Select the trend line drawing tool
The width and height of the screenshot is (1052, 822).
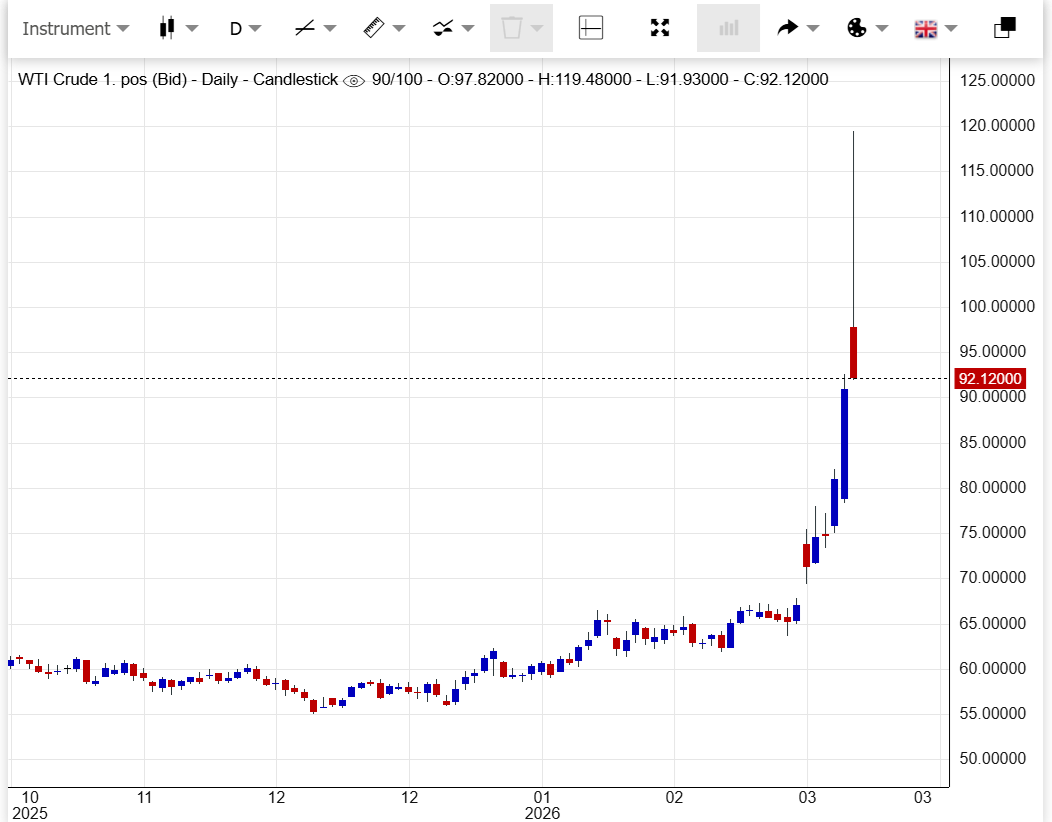click(305, 28)
